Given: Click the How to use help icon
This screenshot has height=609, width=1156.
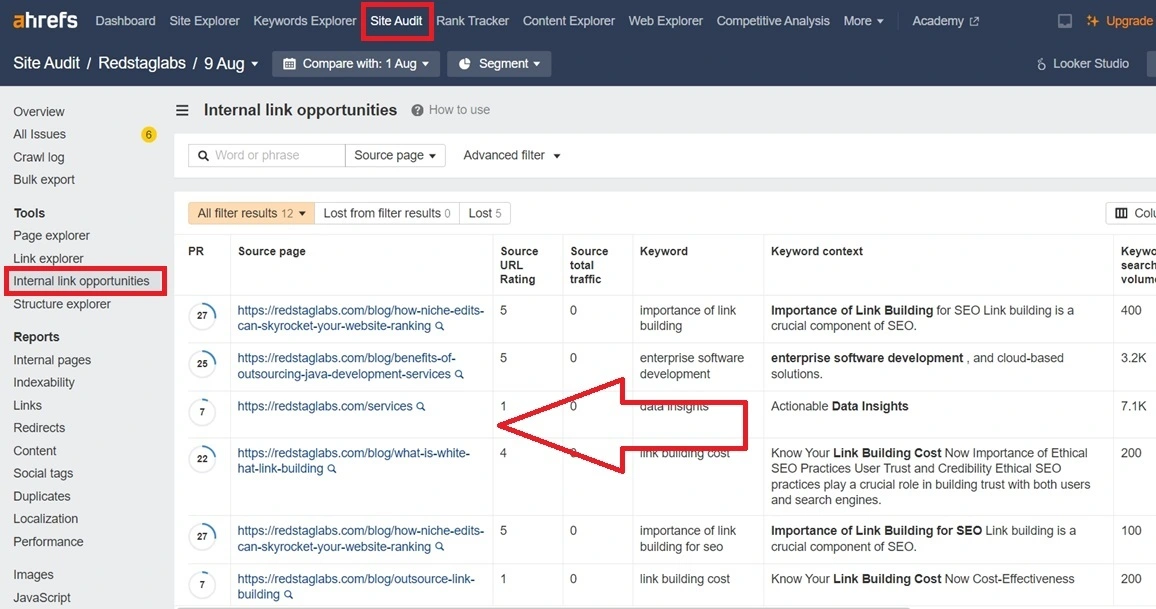Looking at the screenshot, I should (x=417, y=111).
